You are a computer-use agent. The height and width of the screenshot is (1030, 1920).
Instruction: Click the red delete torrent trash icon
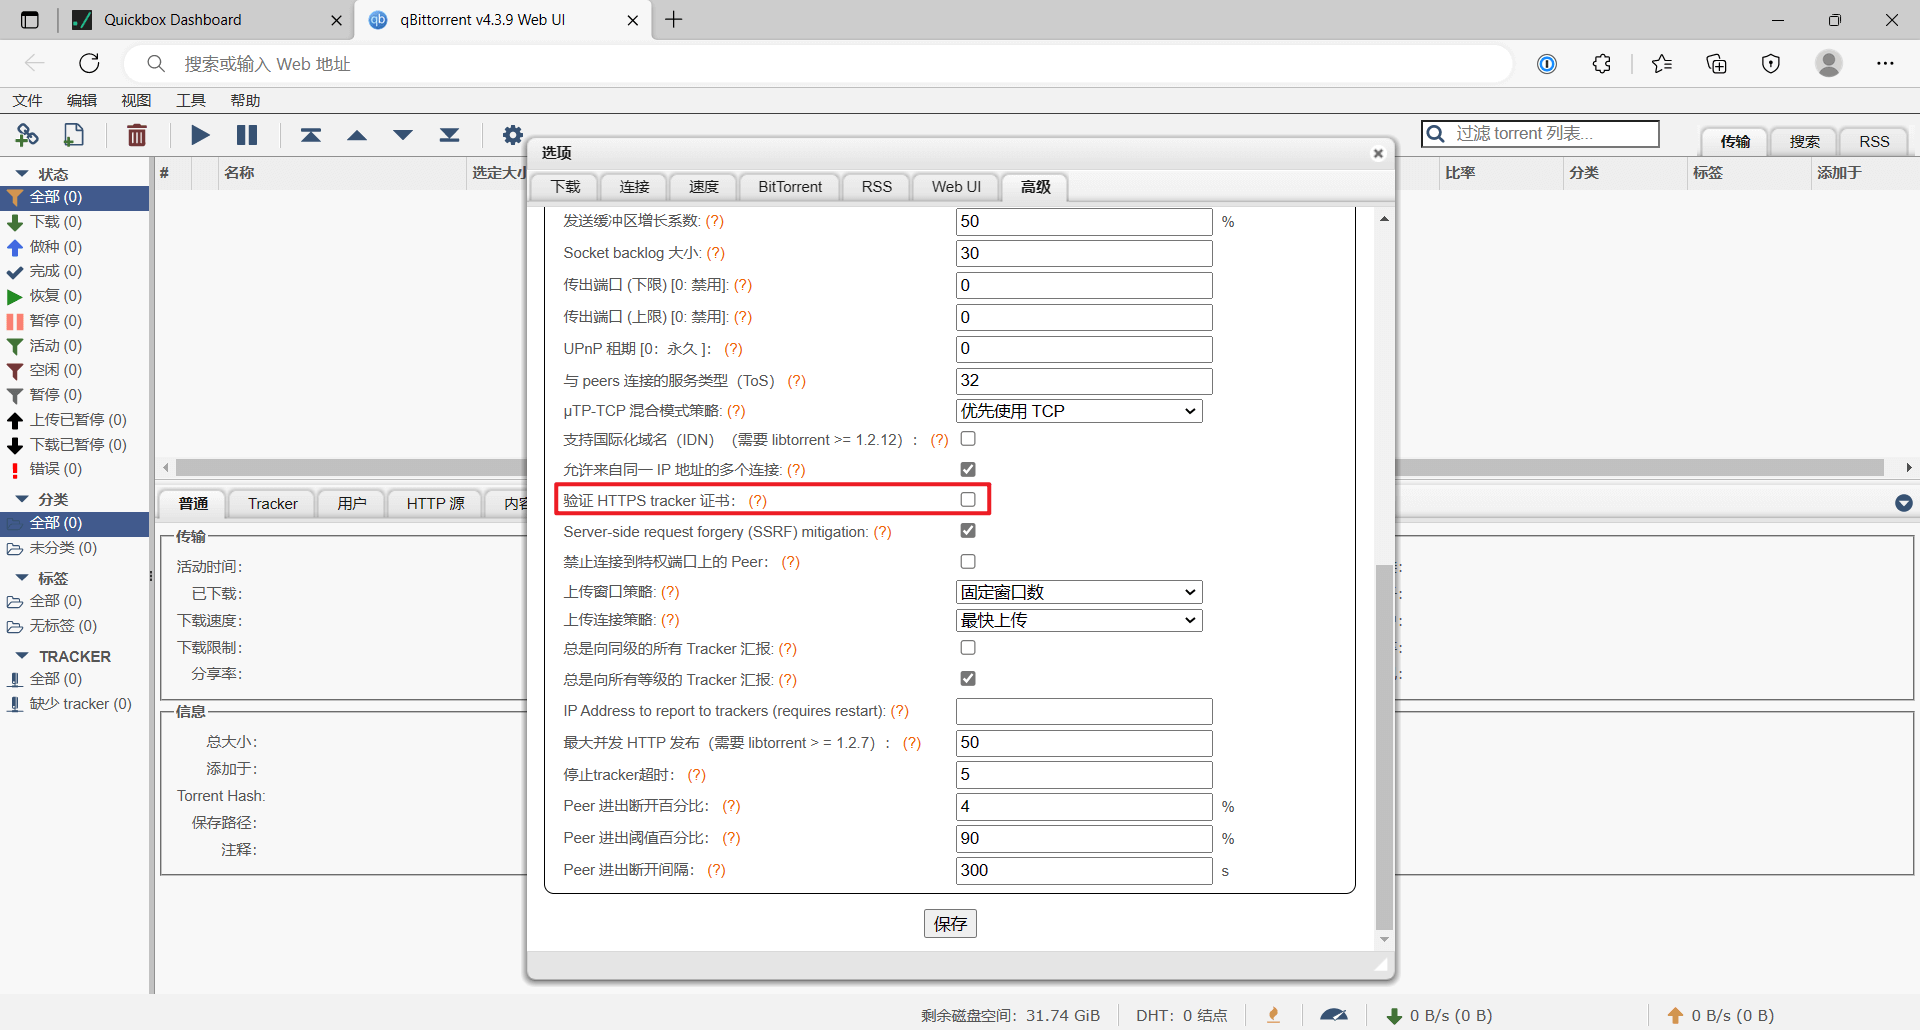pos(137,135)
